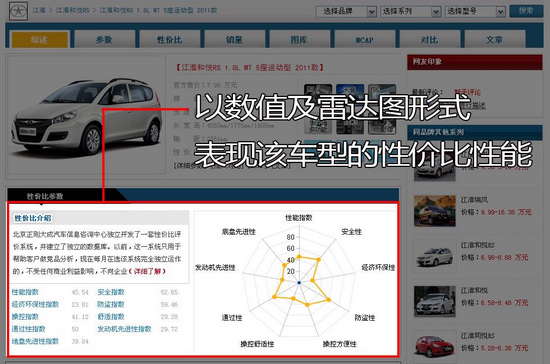Expand the 选择型号 model dropdown
Screen dimensions: 550x364
(475, 12)
